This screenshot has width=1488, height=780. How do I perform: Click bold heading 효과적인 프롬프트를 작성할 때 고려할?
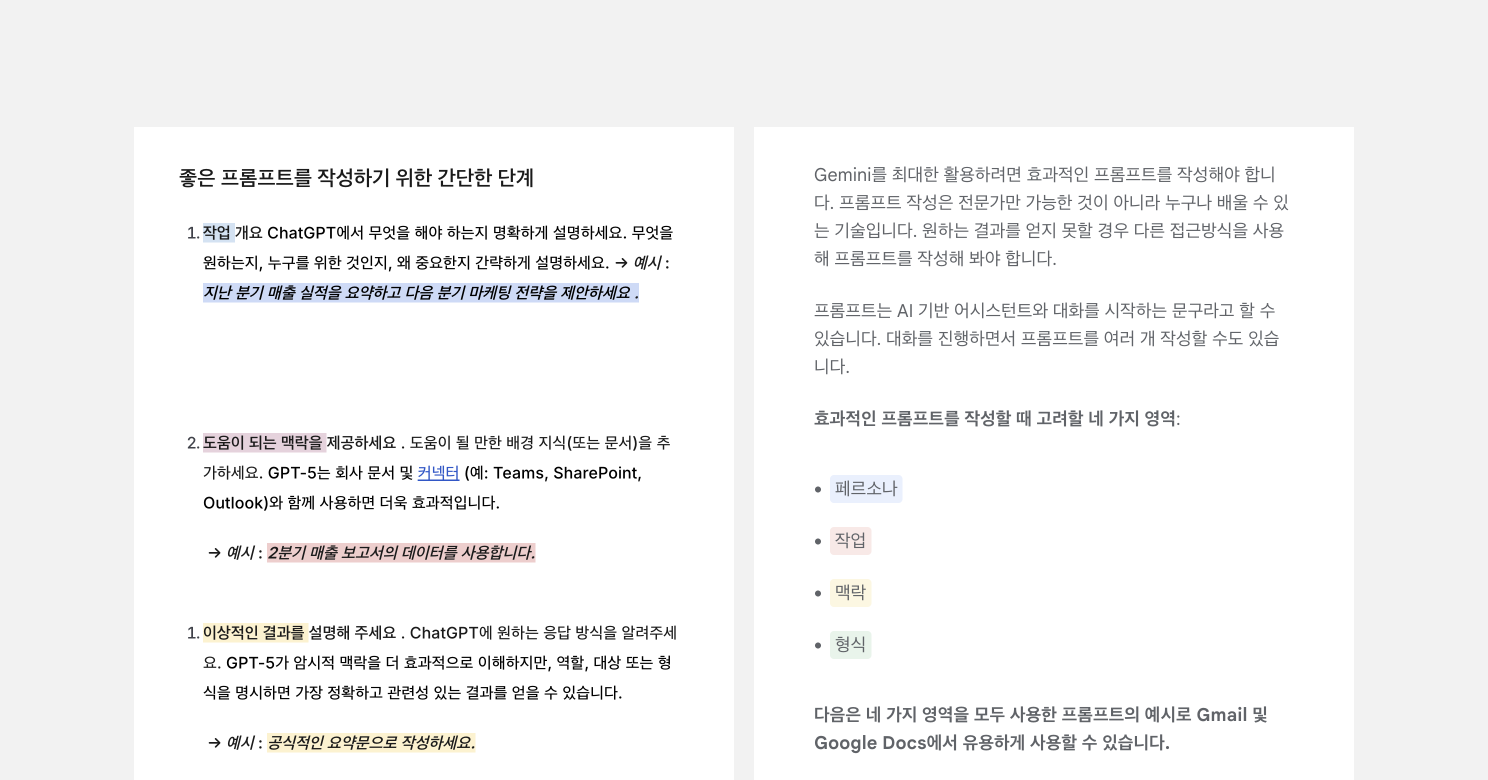[x=994, y=419]
